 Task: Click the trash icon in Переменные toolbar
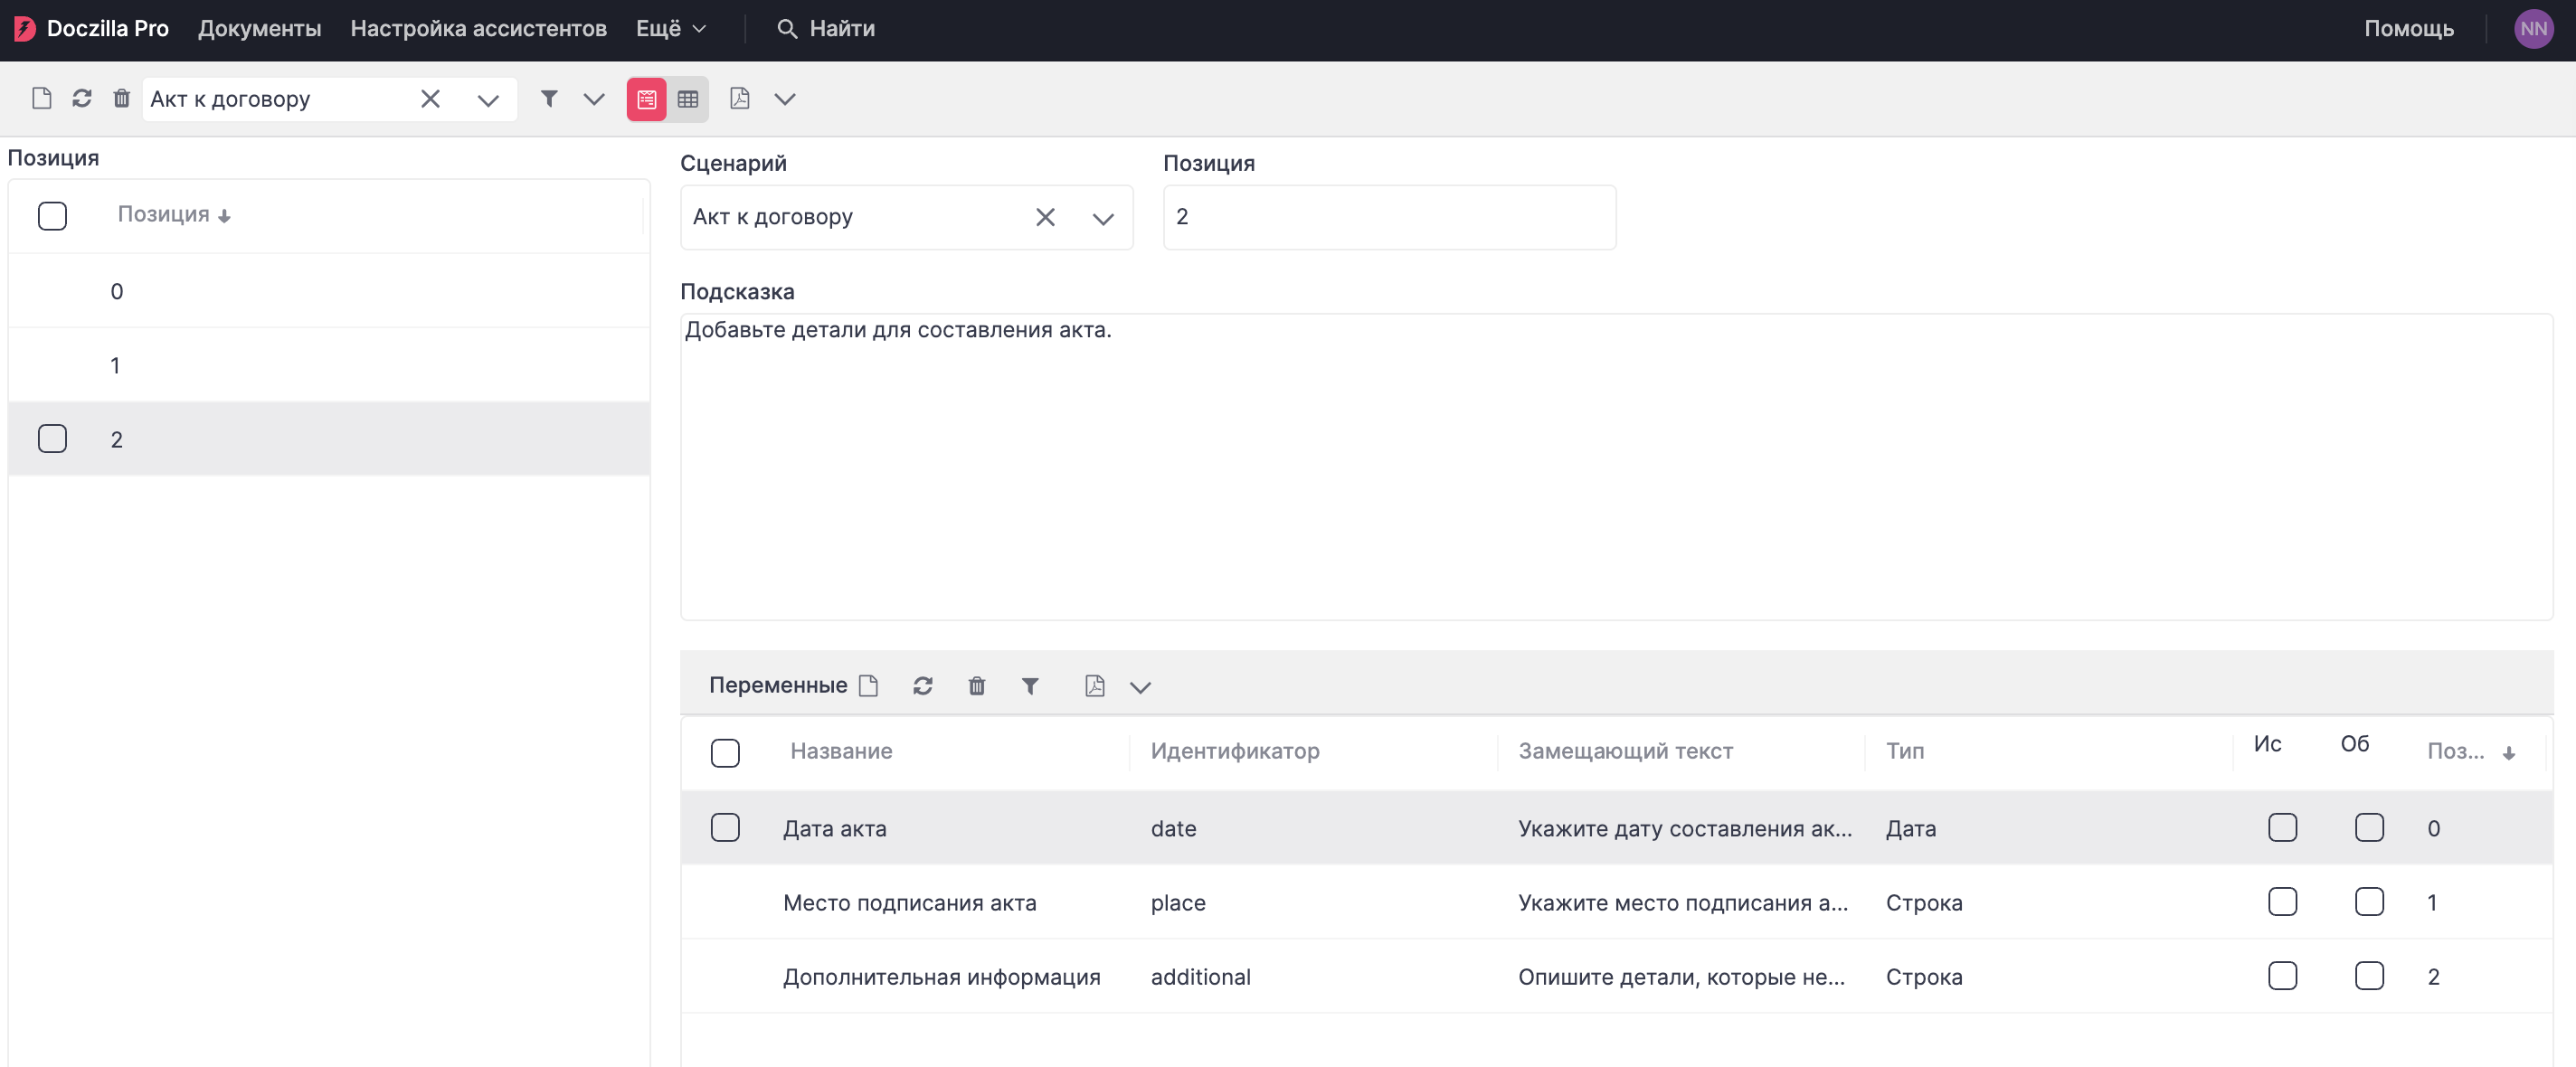977,685
